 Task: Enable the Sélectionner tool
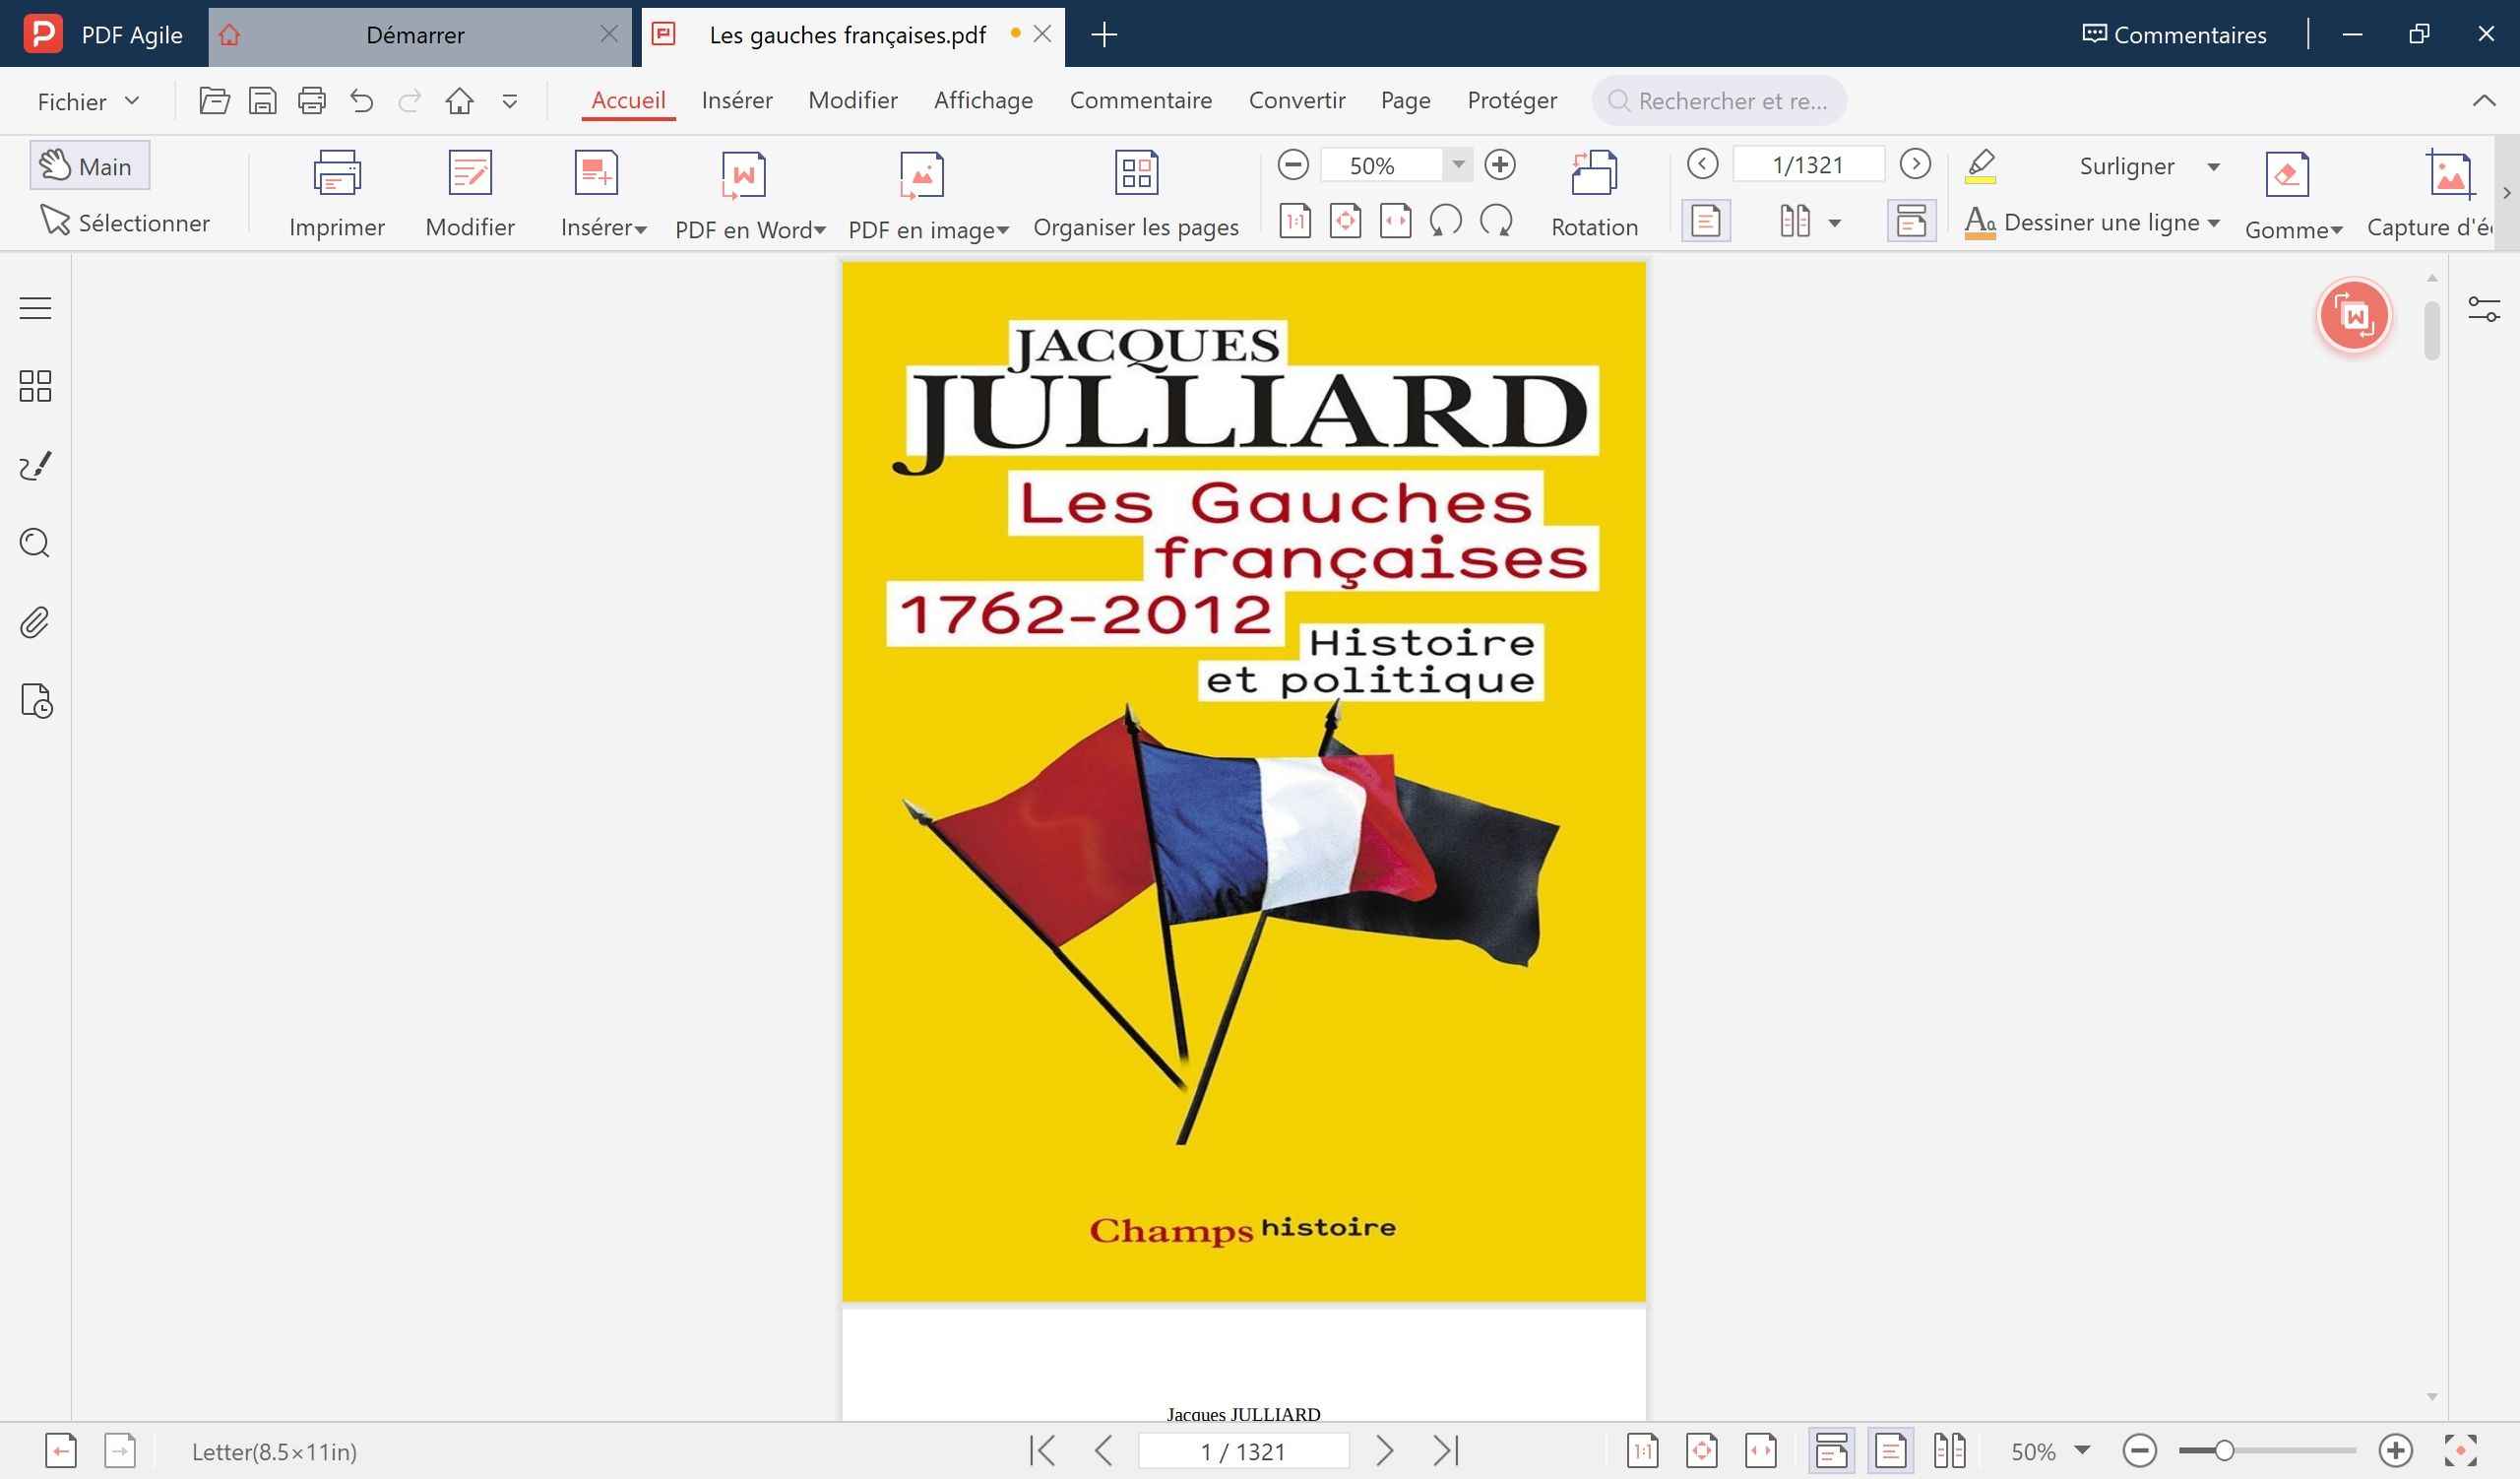point(125,221)
